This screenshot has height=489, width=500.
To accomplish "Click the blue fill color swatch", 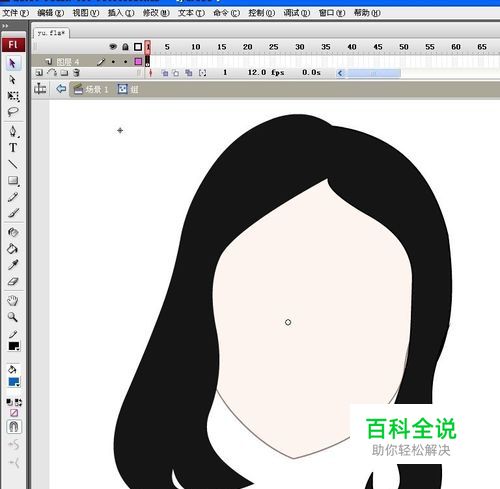I will point(14,382).
